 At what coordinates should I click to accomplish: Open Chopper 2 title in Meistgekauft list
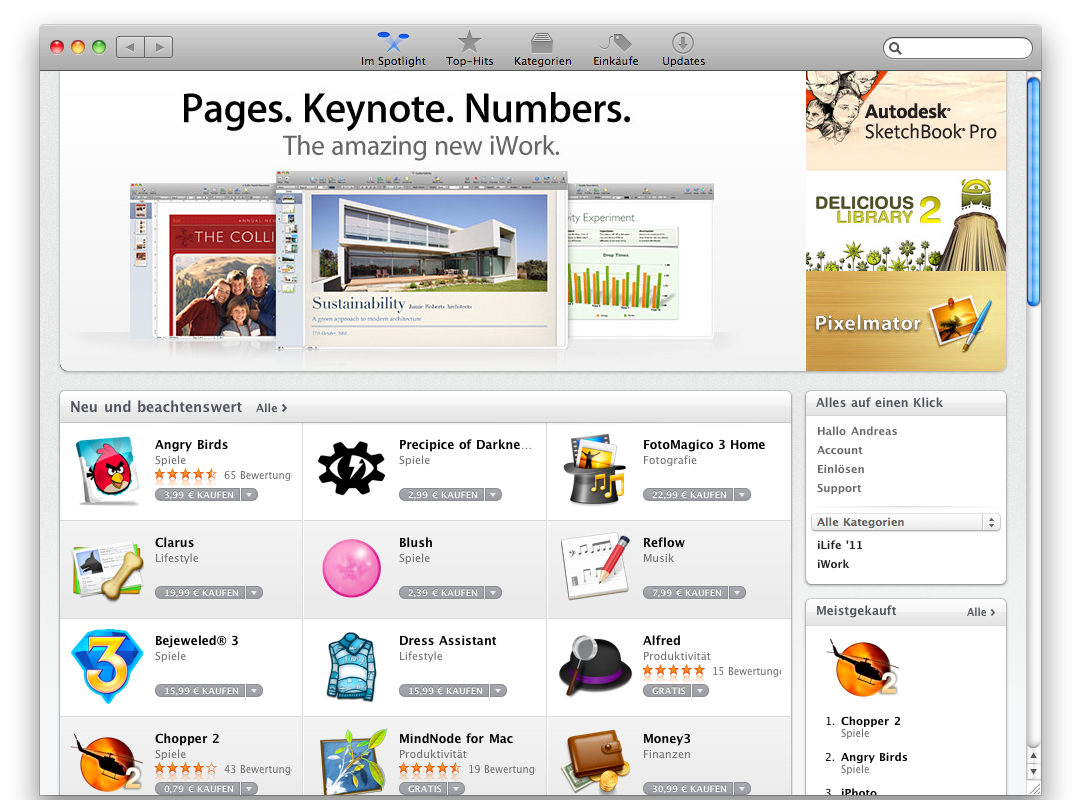[871, 721]
